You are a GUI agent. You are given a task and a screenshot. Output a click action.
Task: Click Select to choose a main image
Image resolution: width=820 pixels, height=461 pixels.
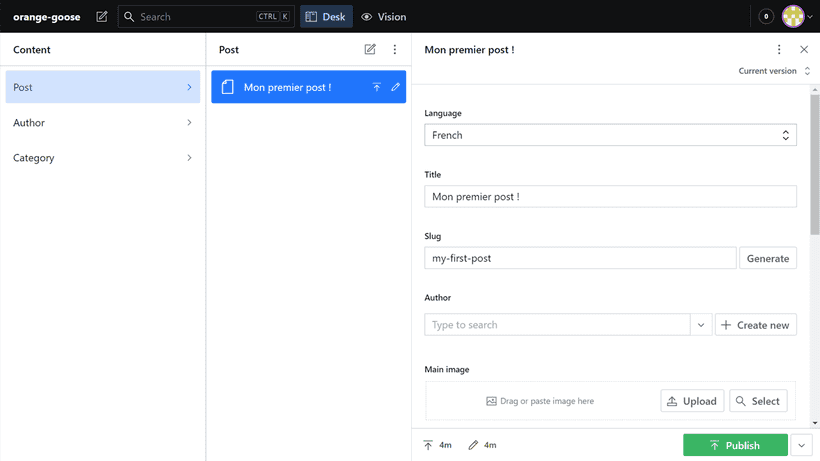tap(758, 401)
